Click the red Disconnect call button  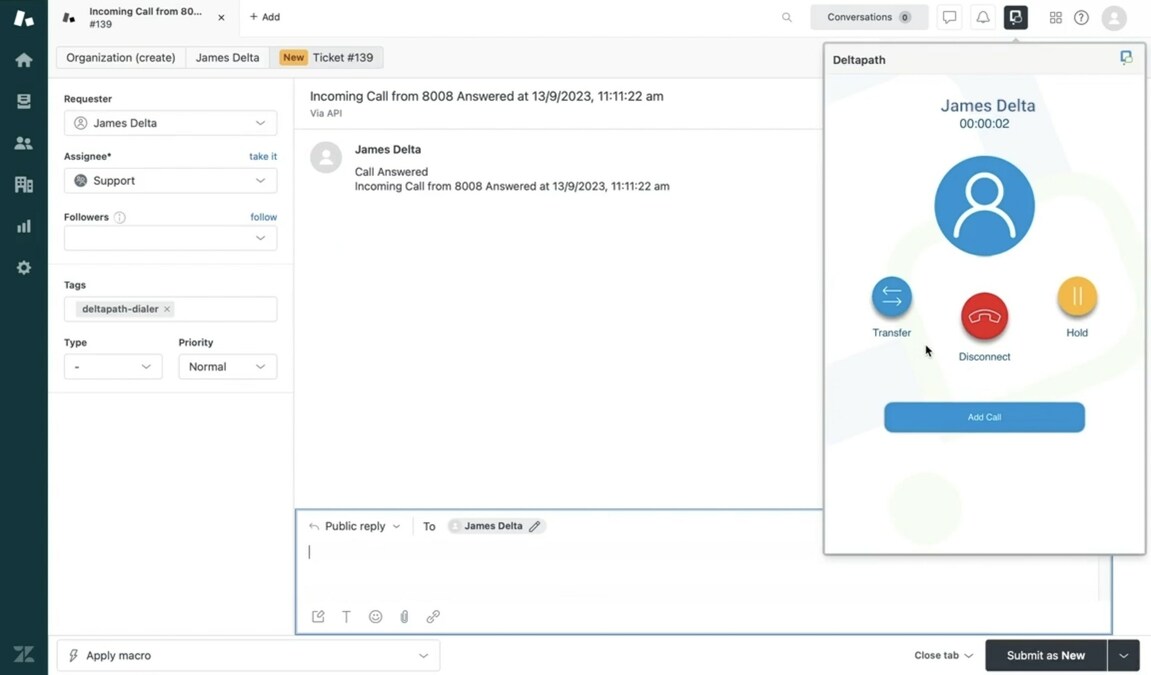point(984,316)
